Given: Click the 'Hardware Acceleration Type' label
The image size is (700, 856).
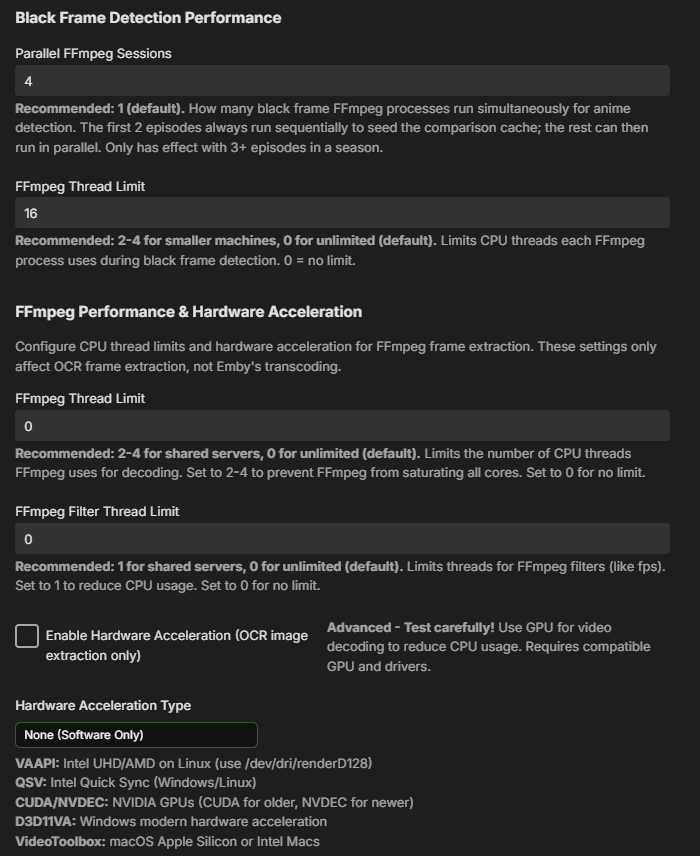Looking at the screenshot, I should 103,705.
